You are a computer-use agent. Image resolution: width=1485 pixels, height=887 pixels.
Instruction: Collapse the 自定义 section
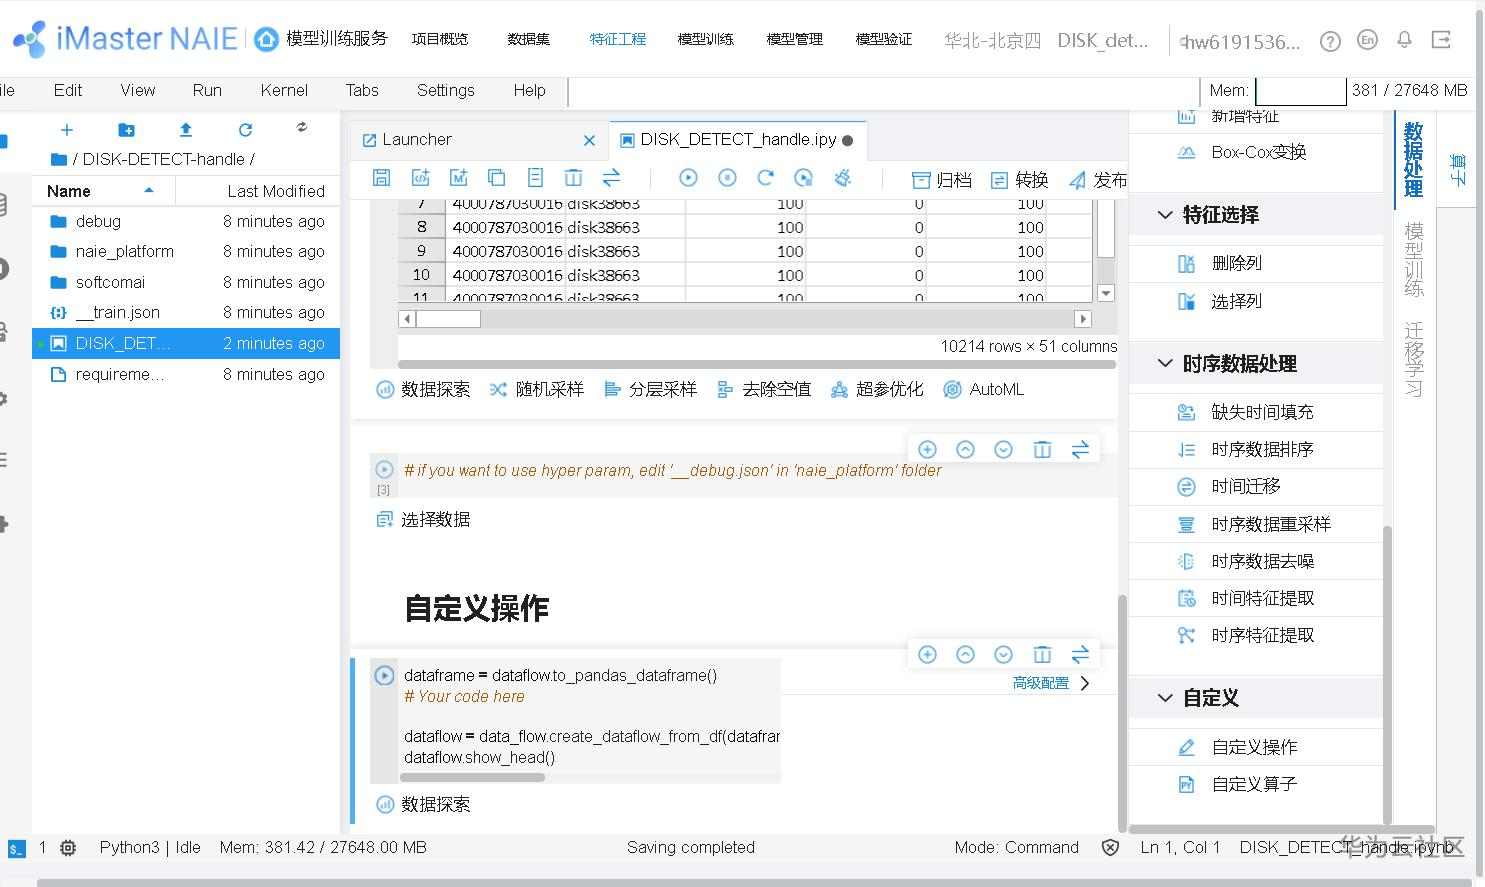tap(1165, 698)
